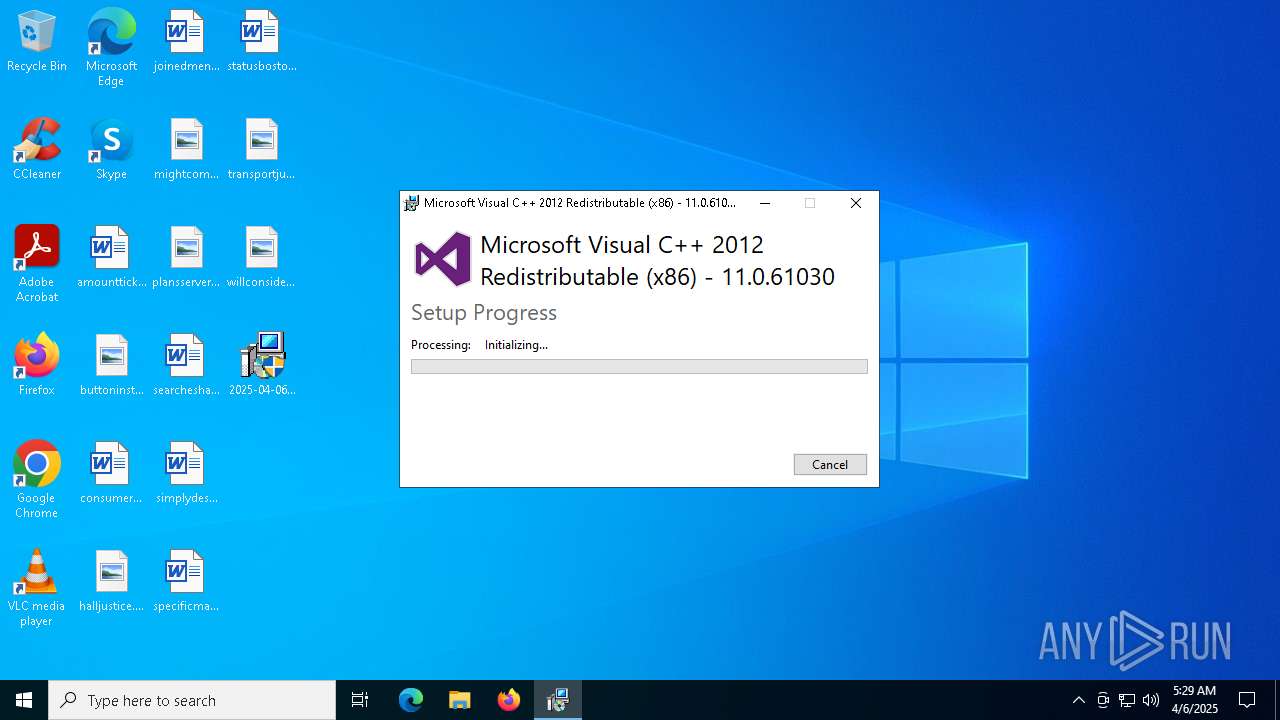1280x720 pixels.
Task: Select the 2025-04-06 installer file icon
Action: pyautogui.click(x=262, y=366)
